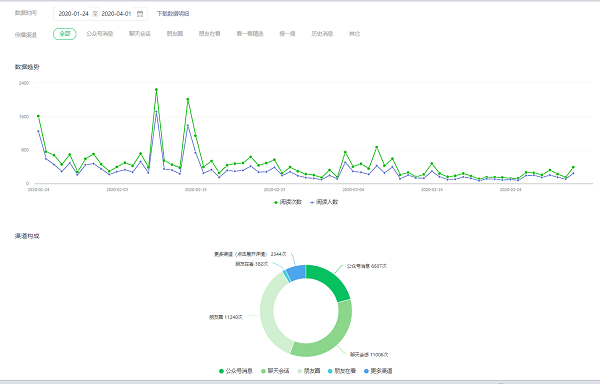Click the highest green peak point on line chart

(x=156, y=89)
